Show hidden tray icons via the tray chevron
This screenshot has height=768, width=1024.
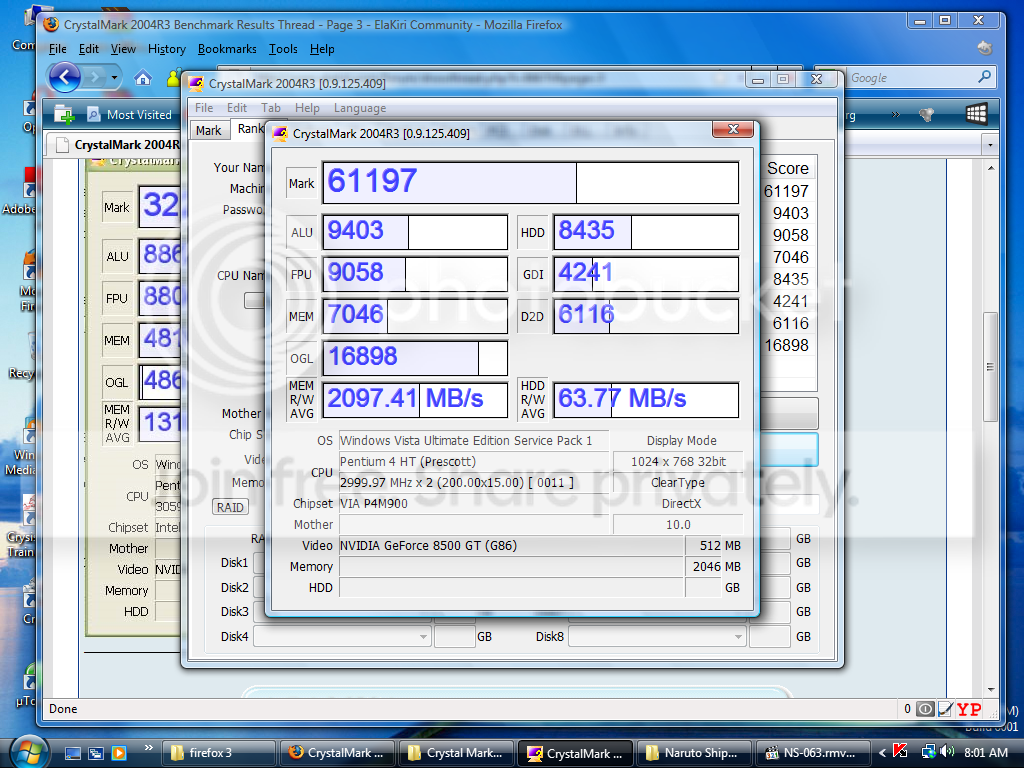[x=882, y=753]
